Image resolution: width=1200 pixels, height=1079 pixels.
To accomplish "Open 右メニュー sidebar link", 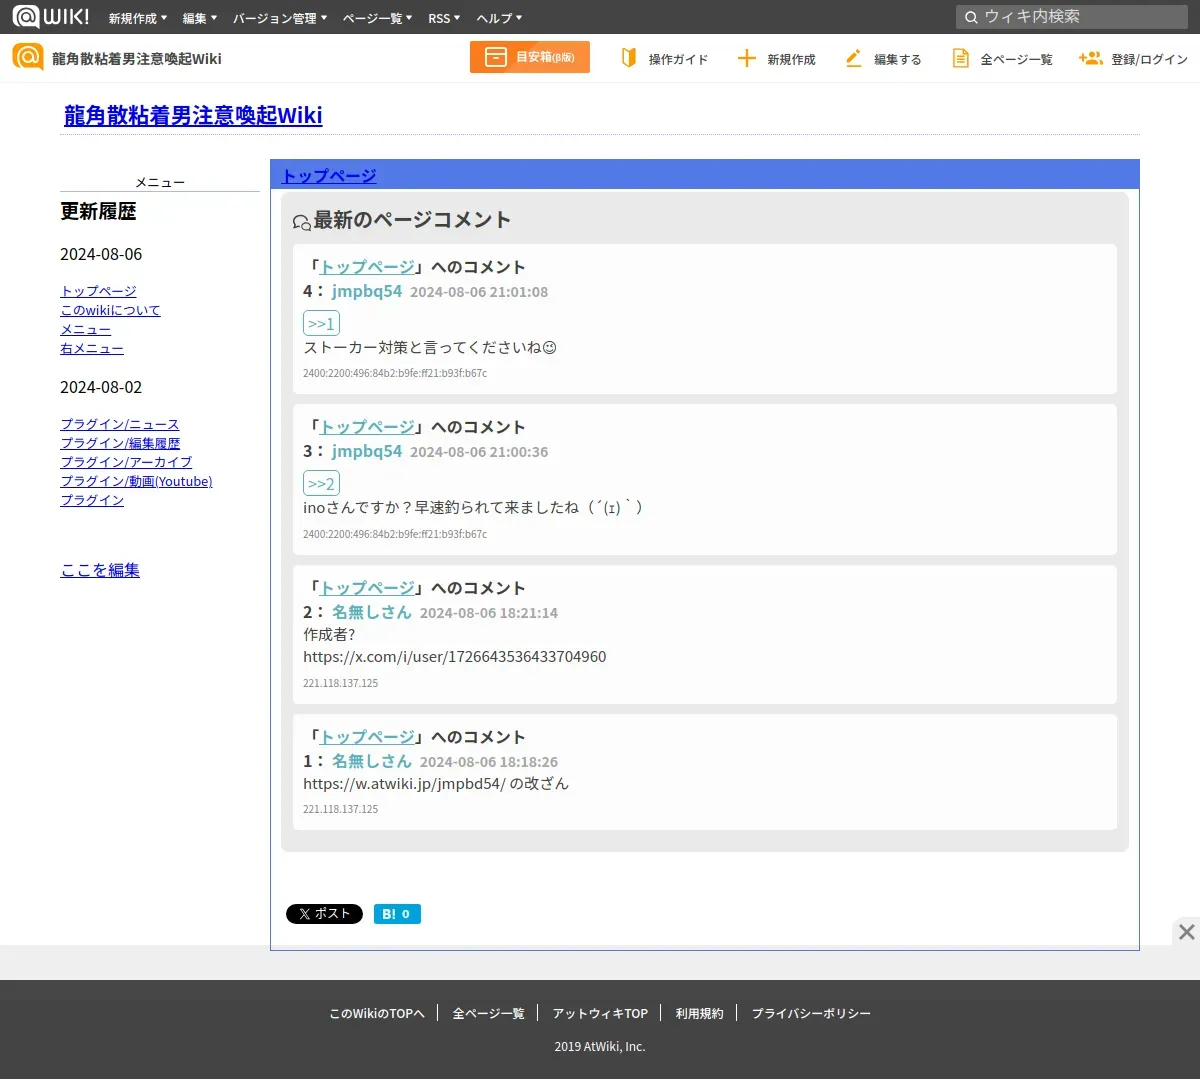I will click(x=92, y=348).
